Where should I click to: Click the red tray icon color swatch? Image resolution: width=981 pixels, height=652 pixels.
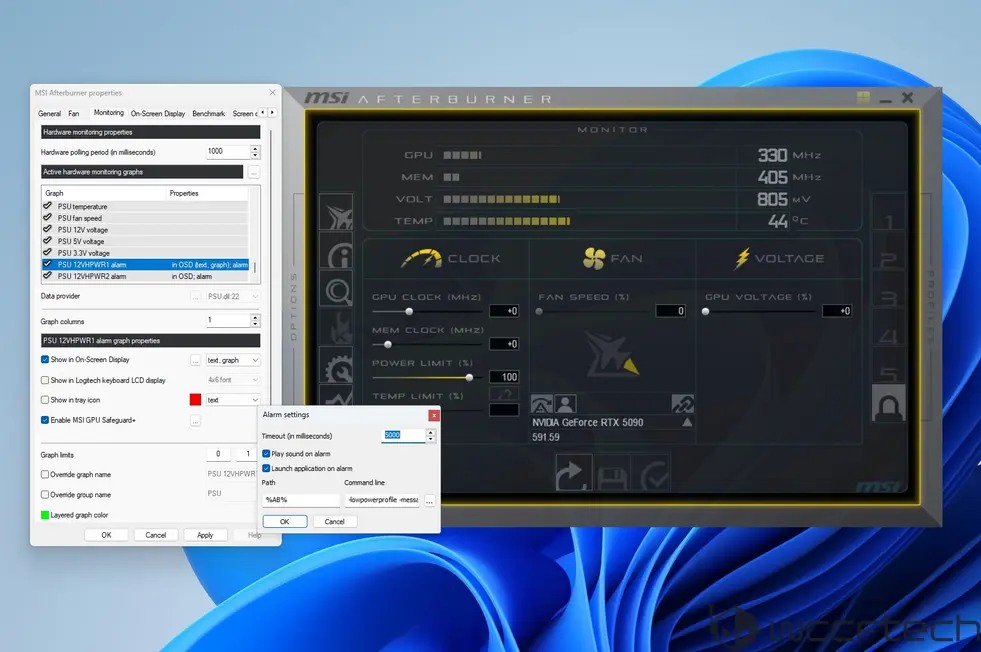[195, 400]
